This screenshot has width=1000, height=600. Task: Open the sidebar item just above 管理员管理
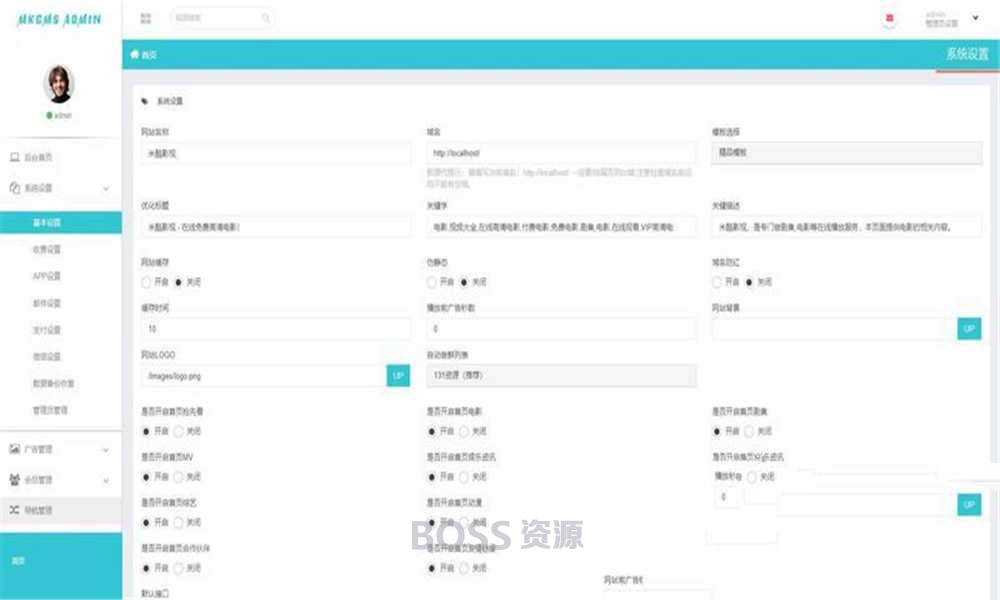[54, 383]
